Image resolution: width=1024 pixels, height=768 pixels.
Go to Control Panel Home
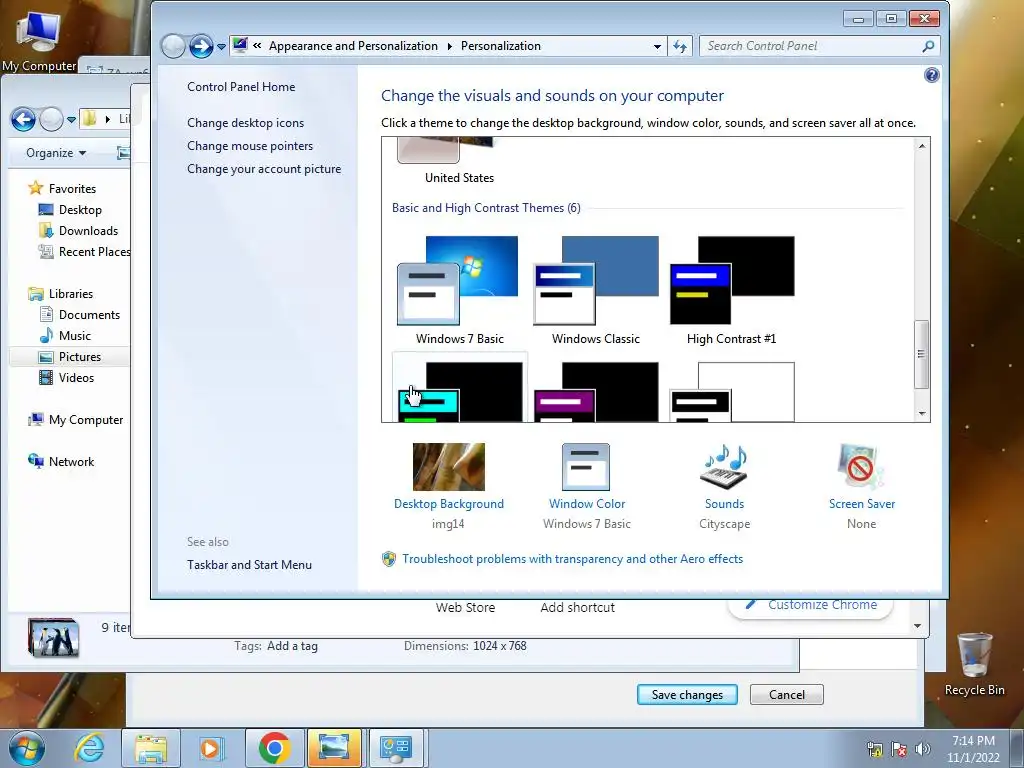pos(241,87)
